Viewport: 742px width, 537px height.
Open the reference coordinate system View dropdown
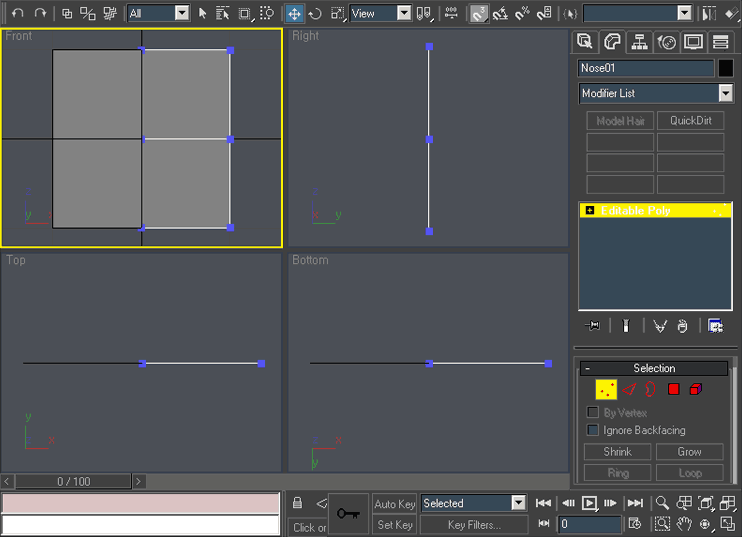pos(403,13)
